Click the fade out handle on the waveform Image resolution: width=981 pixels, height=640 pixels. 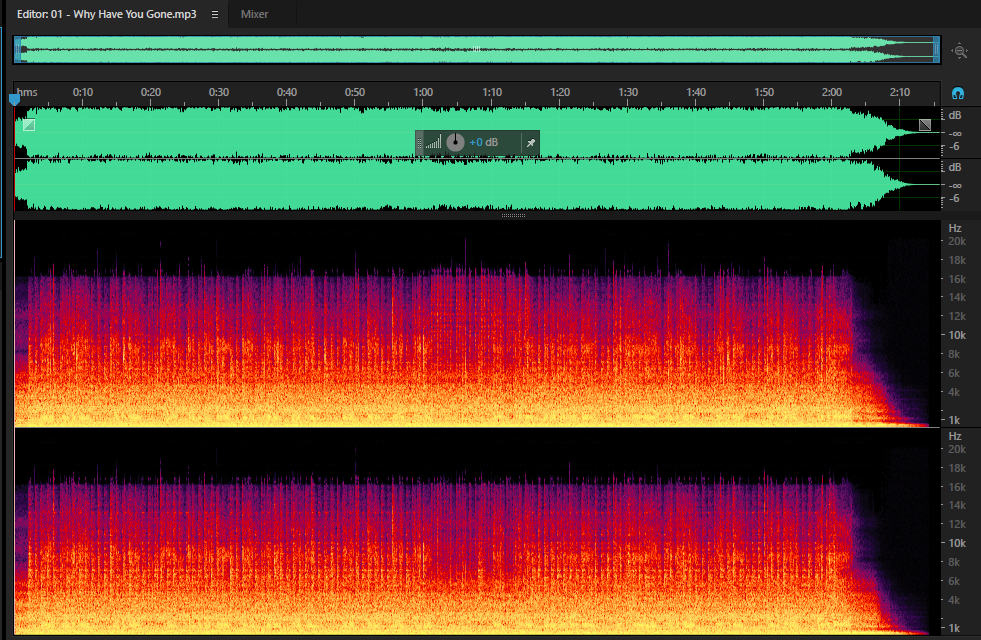tap(925, 125)
